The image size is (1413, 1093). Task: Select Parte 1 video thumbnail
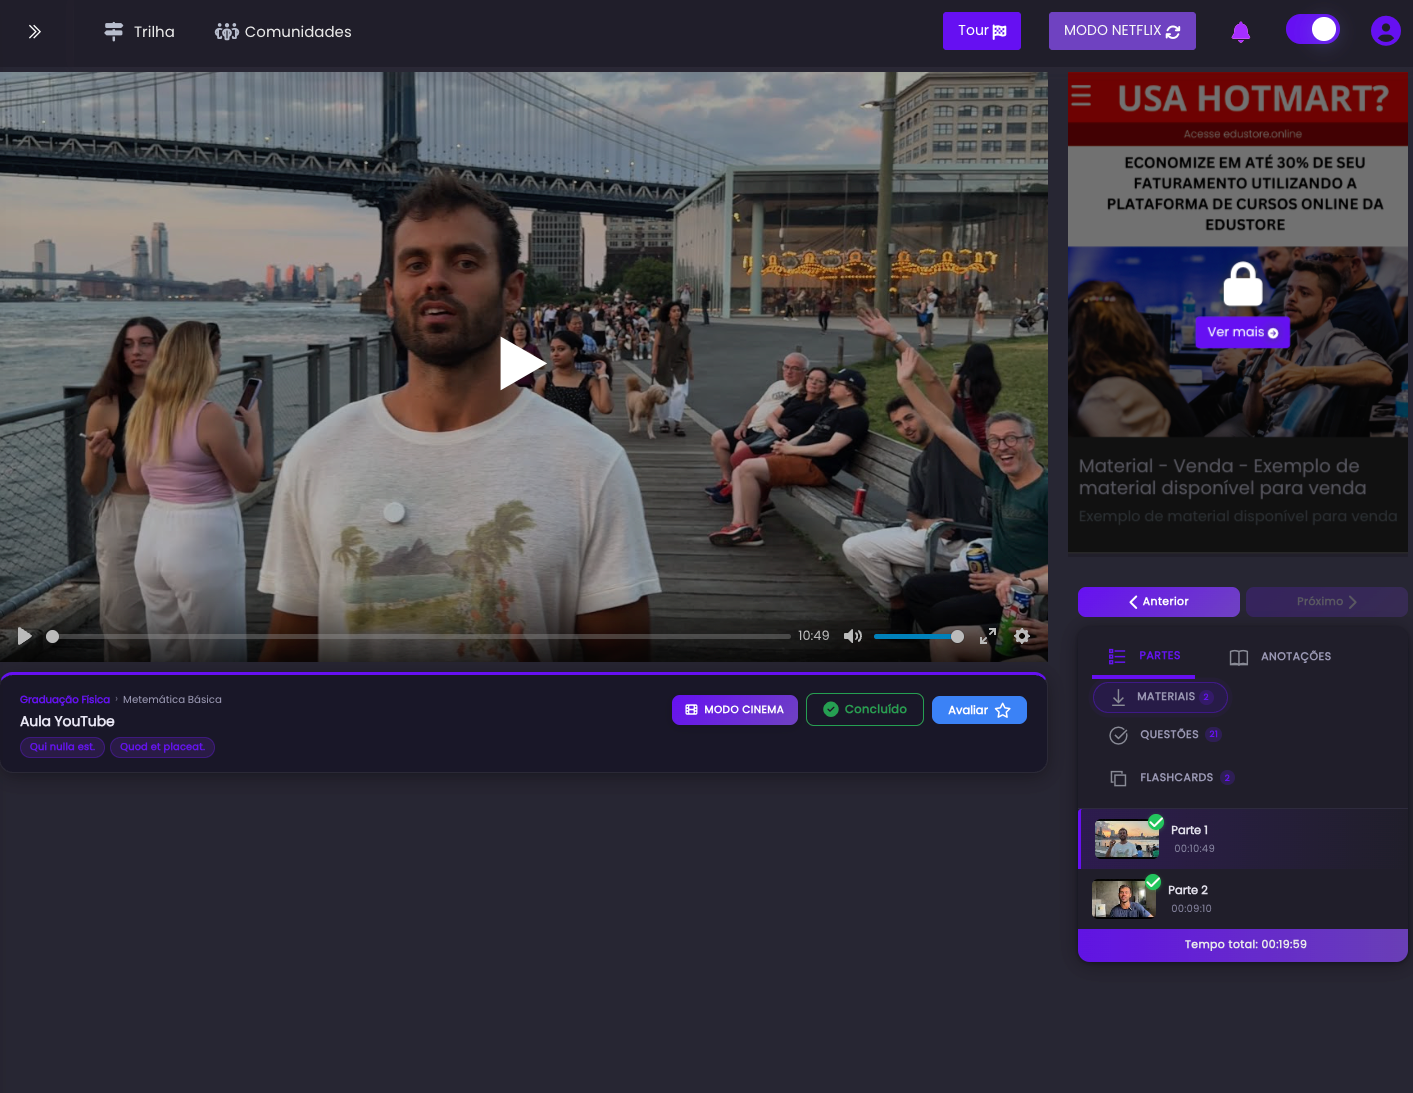[1127, 839]
